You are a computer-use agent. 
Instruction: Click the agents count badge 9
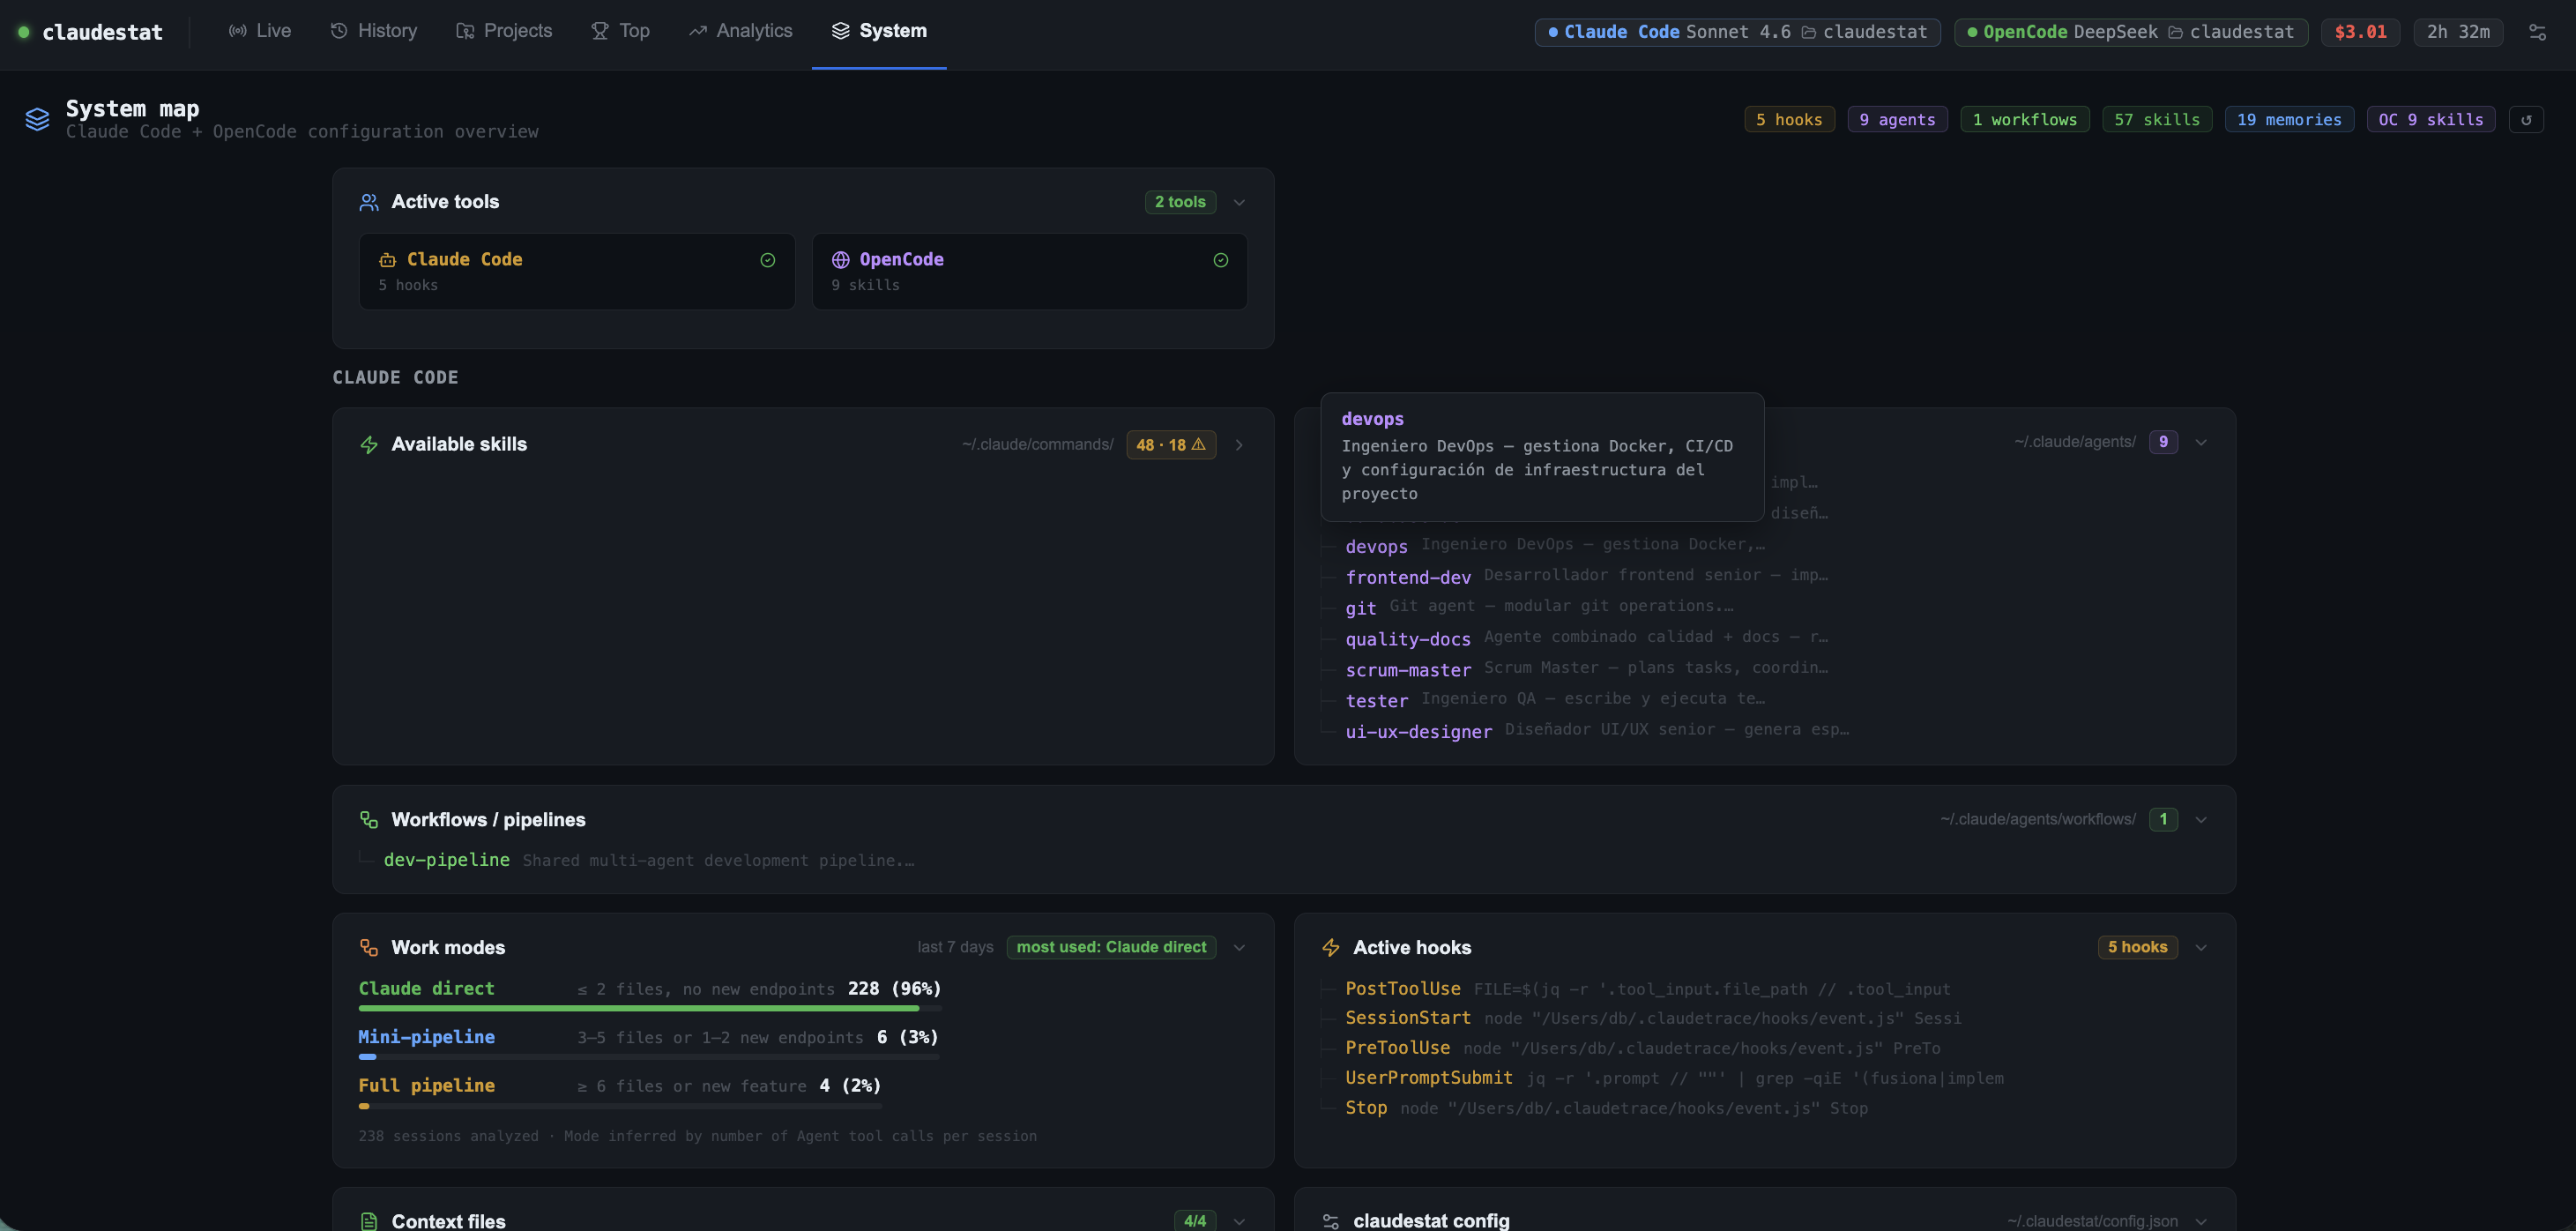pyautogui.click(x=2163, y=442)
